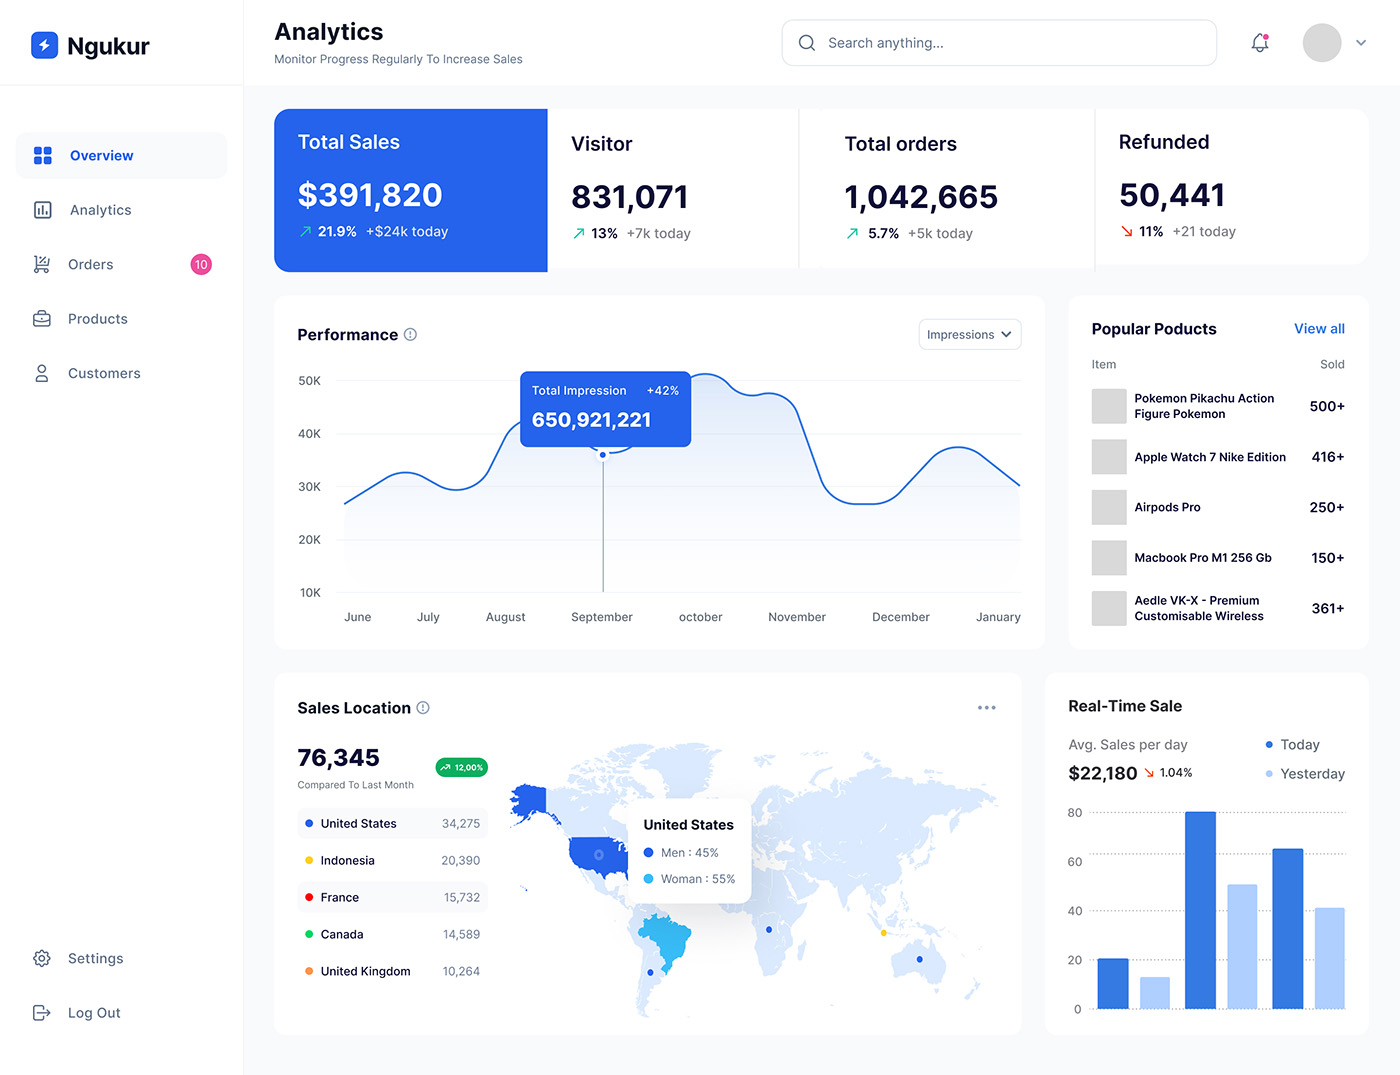Click the Performance info icon
Viewport: 1400px width, 1075px height.
coord(410,335)
